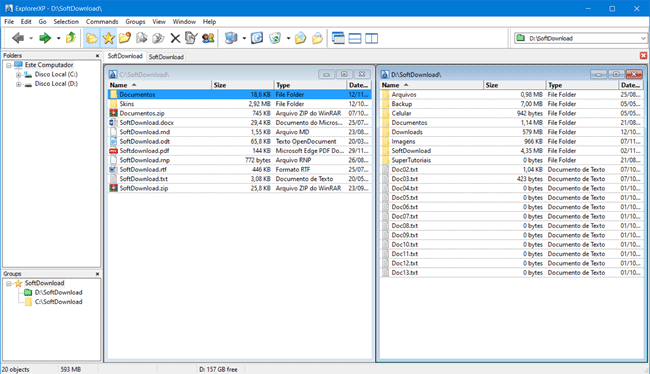Viewport: 650px width, 374px height.
Task: Open the Edit menu
Action: coord(26,22)
